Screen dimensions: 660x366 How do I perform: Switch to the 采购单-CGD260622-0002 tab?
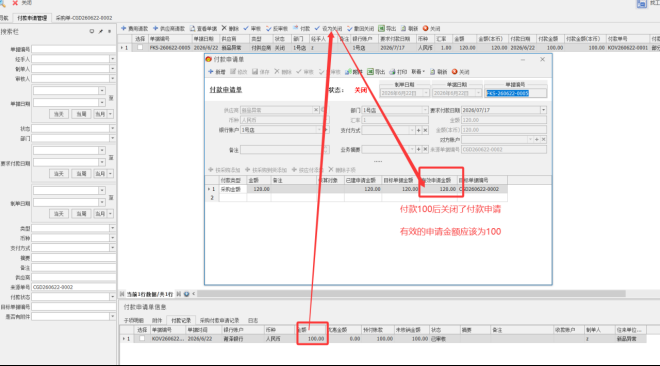pos(84,18)
